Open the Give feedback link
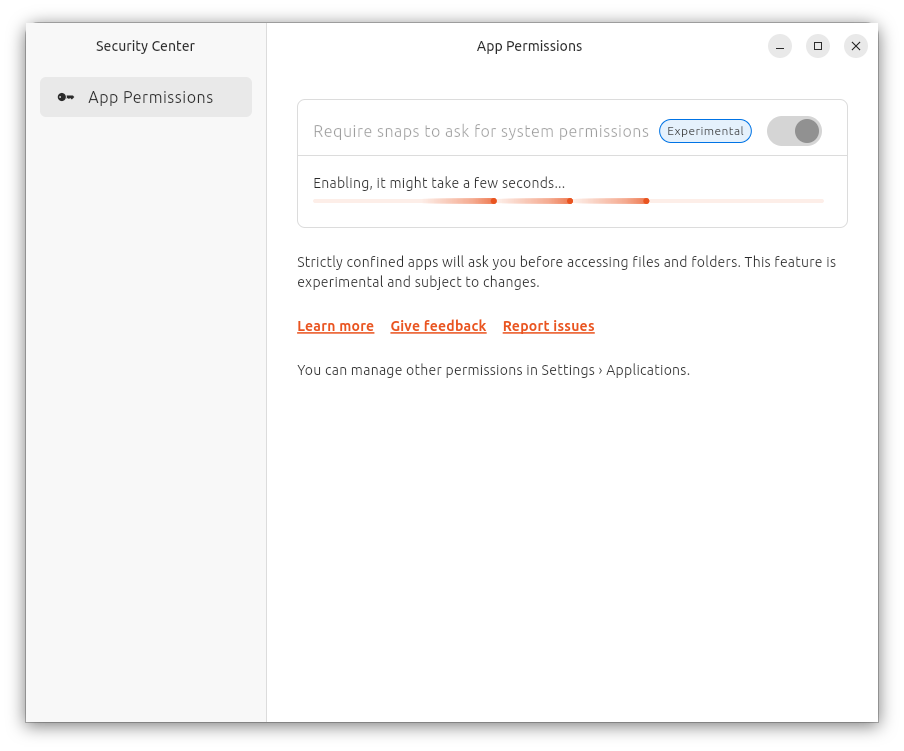Viewport: 904px width, 751px height. pos(438,326)
